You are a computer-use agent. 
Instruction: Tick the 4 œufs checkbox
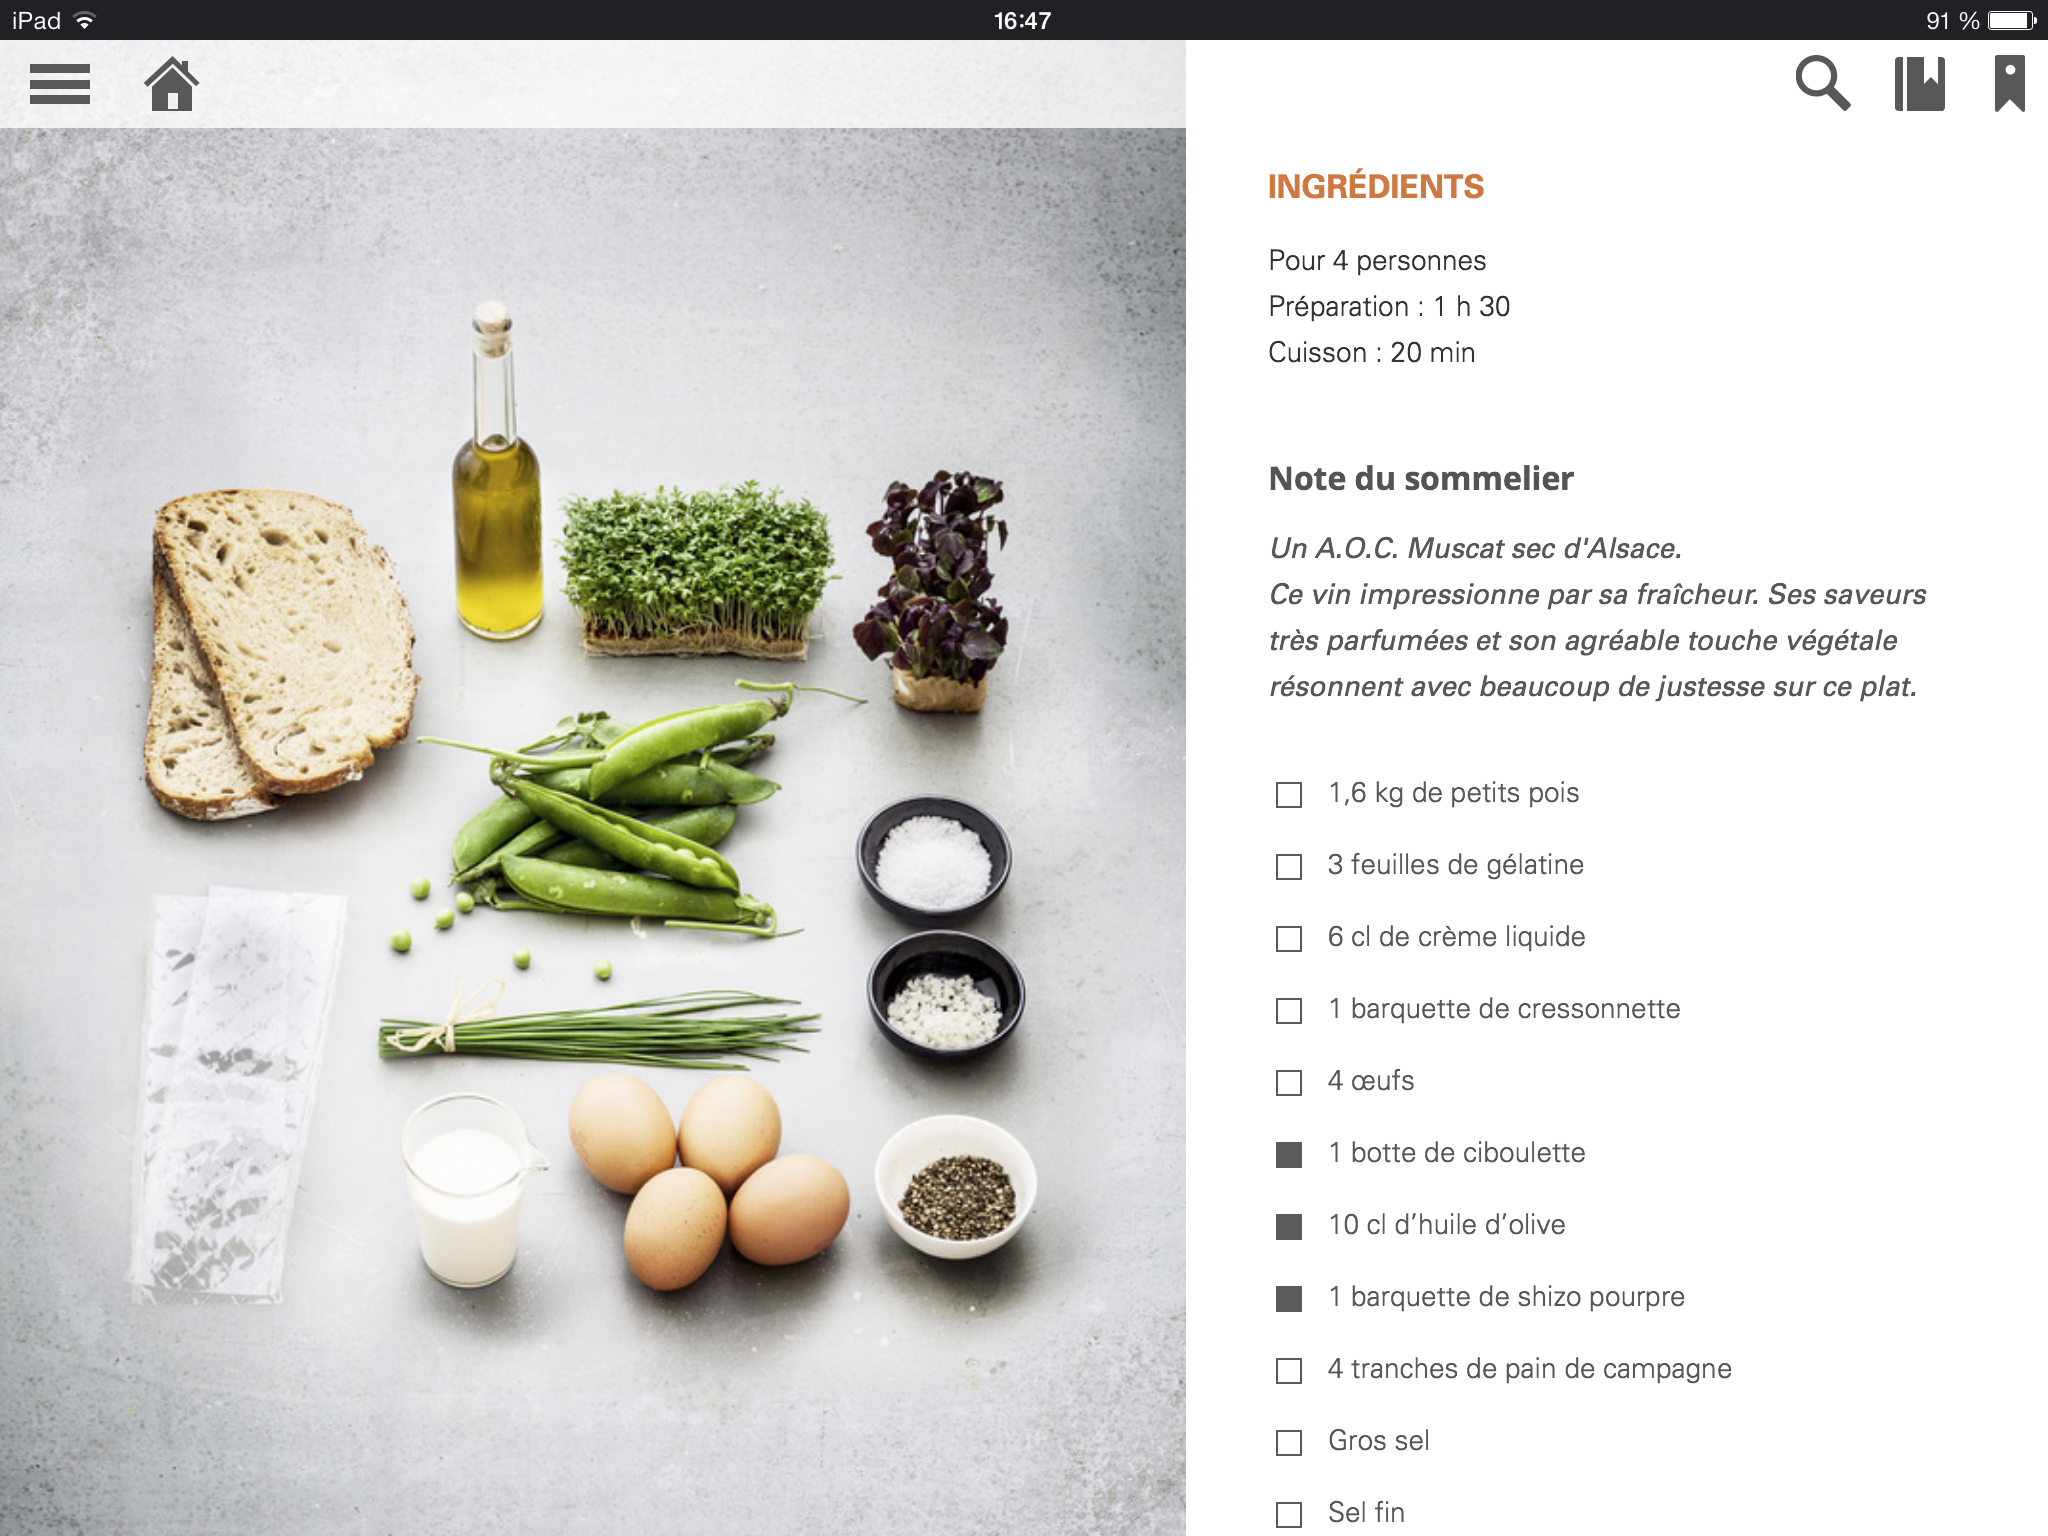[x=1289, y=1083]
